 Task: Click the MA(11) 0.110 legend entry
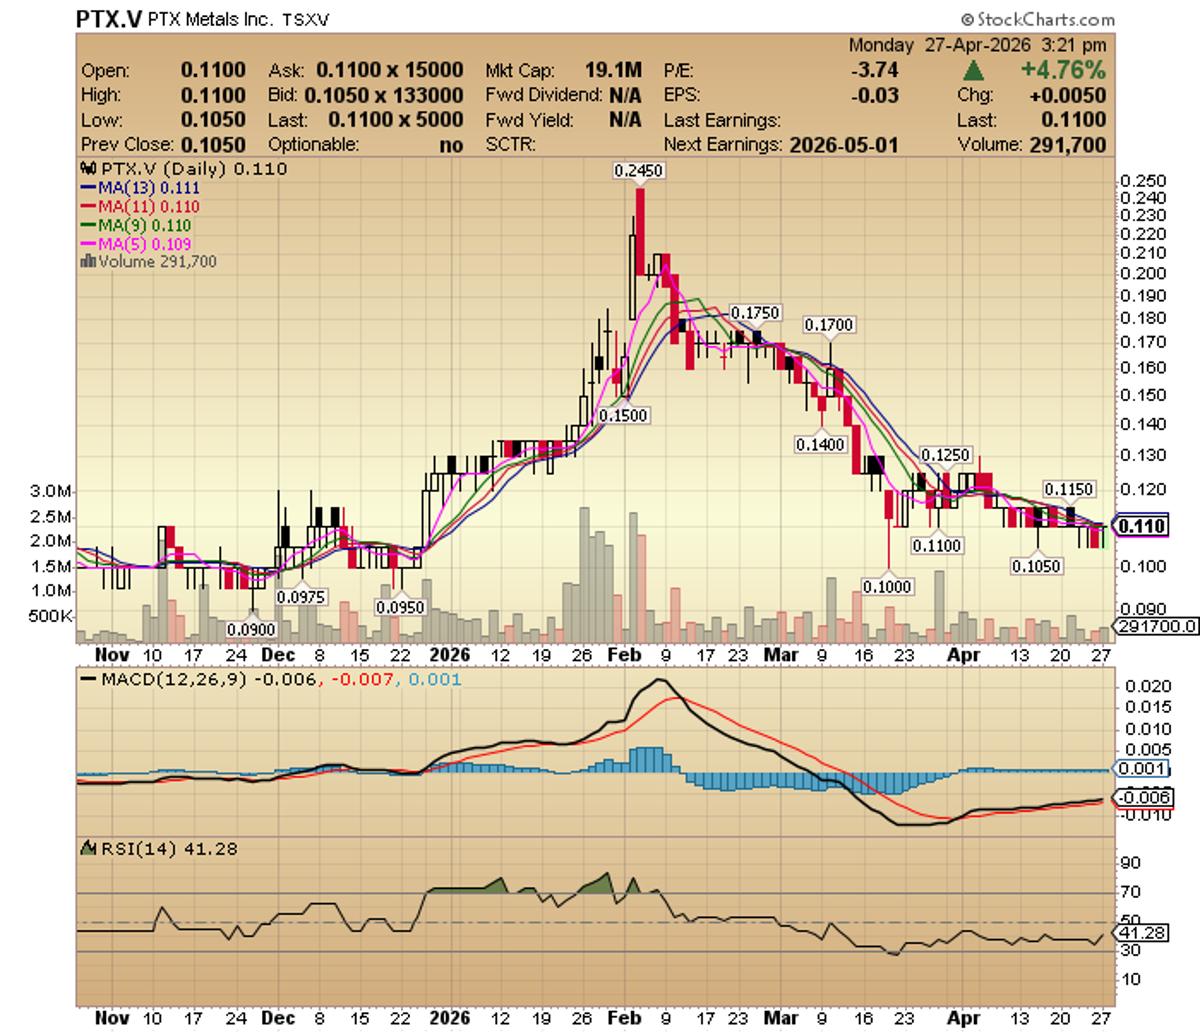click(139, 206)
